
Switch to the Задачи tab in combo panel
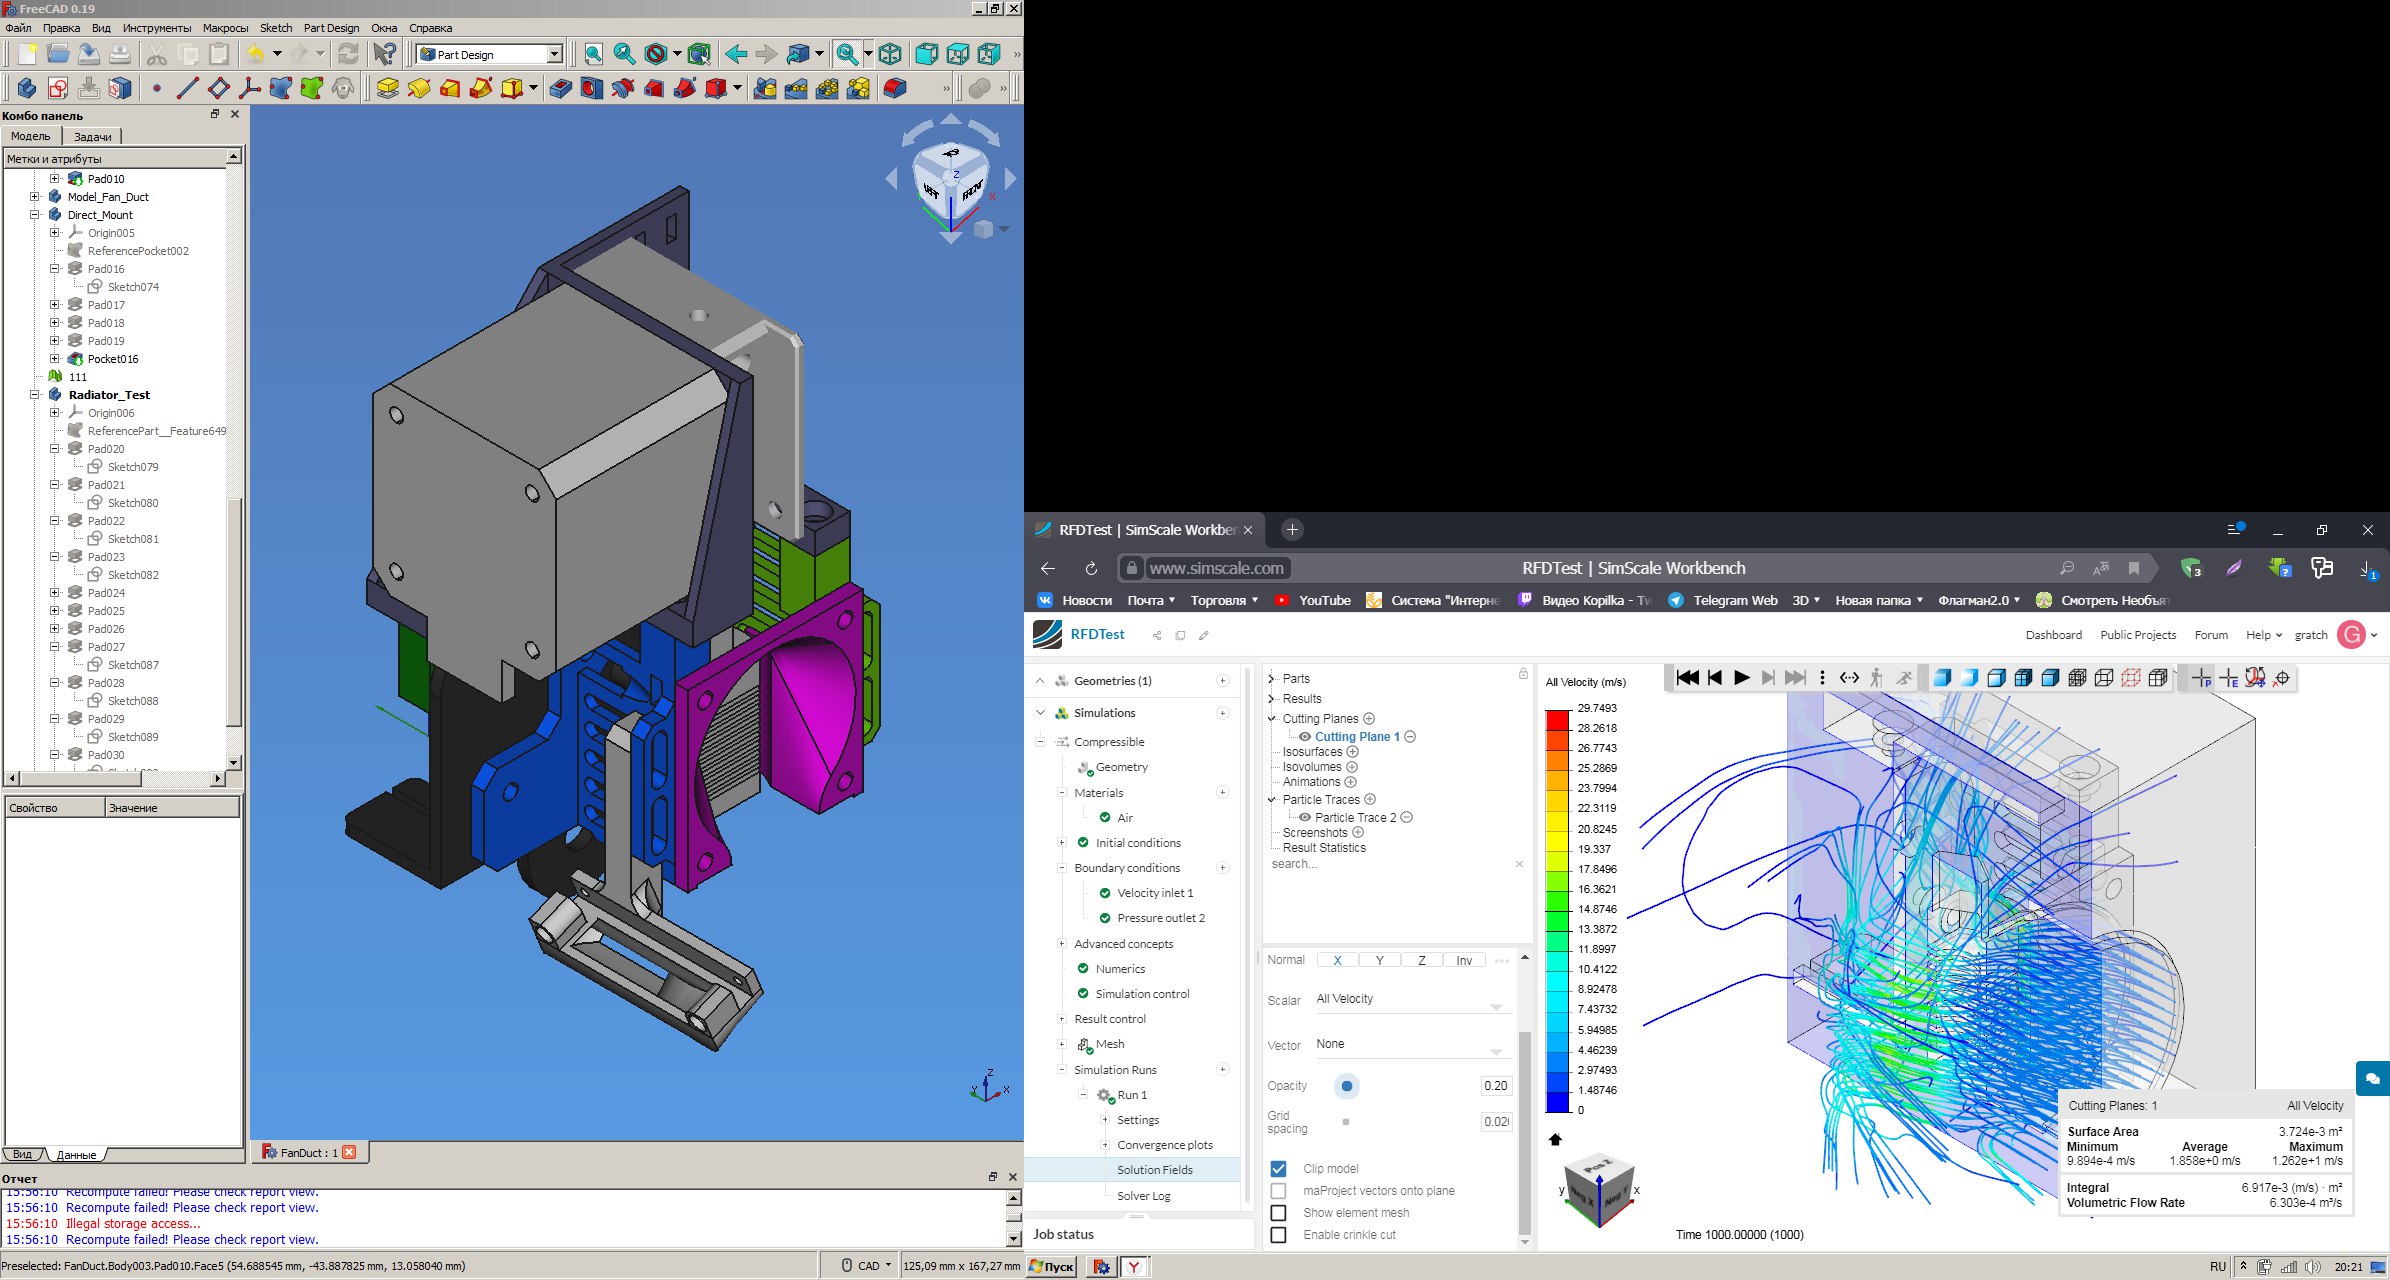(x=93, y=136)
